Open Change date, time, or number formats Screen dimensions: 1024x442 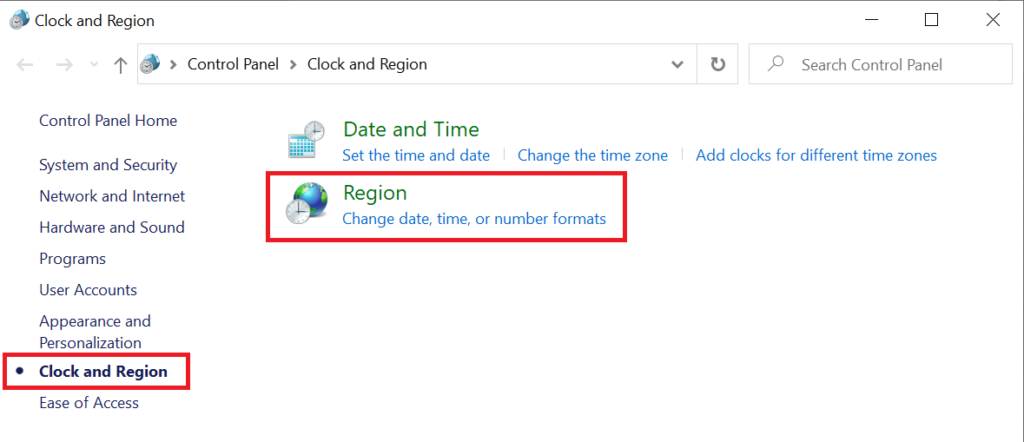click(474, 219)
